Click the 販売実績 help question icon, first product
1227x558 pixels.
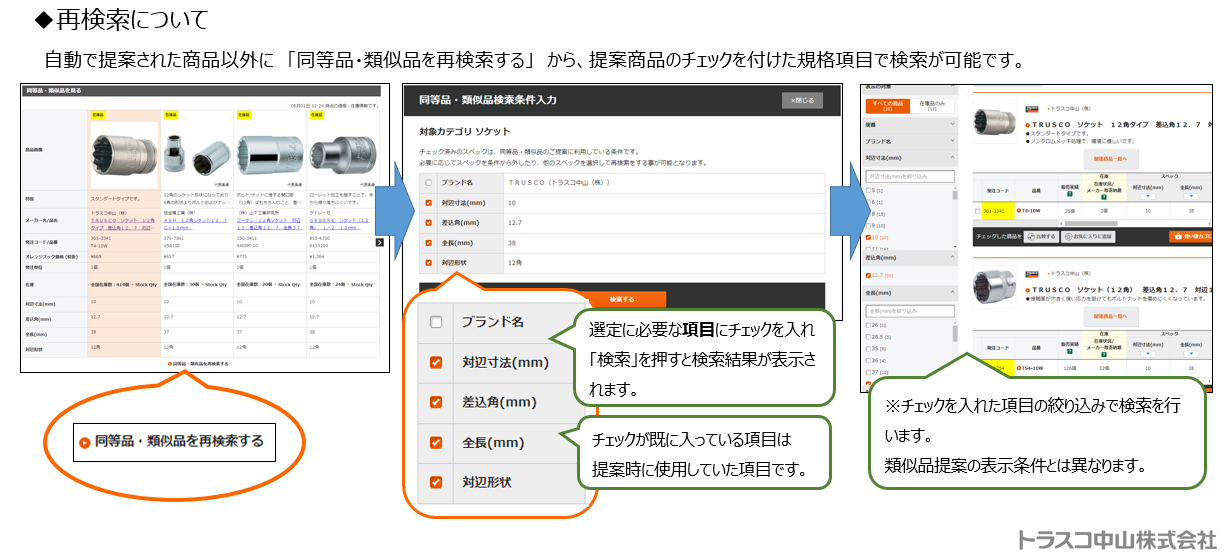1070,194
